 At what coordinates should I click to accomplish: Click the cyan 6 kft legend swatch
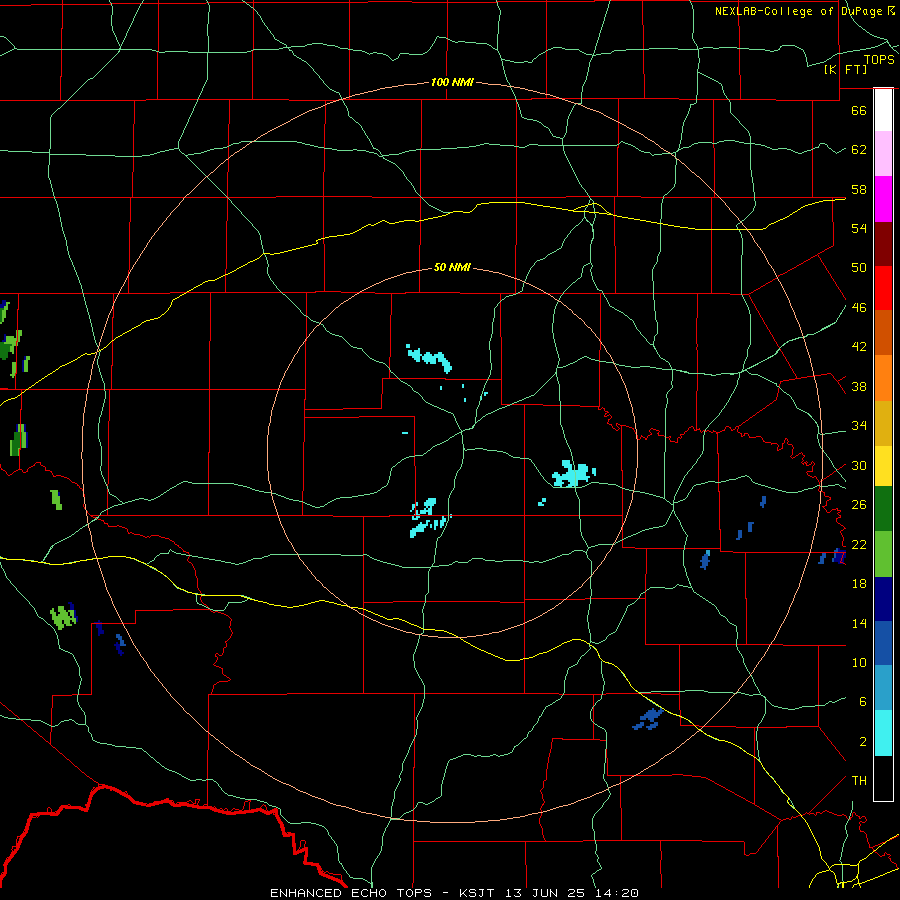883,733
